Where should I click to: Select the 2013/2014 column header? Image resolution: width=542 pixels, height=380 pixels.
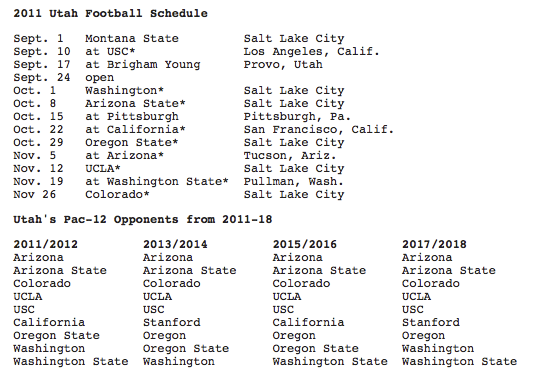click(x=175, y=244)
